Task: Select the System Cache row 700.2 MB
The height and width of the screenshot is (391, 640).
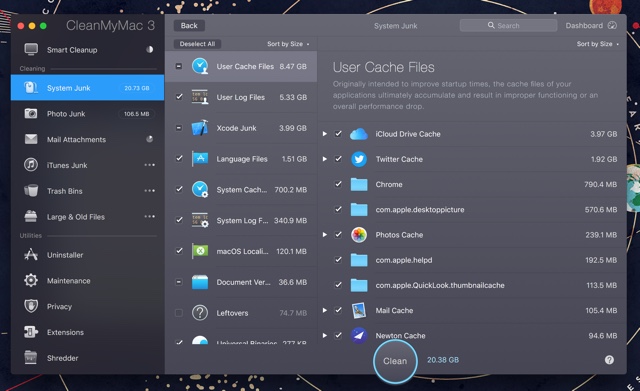Action: tap(241, 189)
